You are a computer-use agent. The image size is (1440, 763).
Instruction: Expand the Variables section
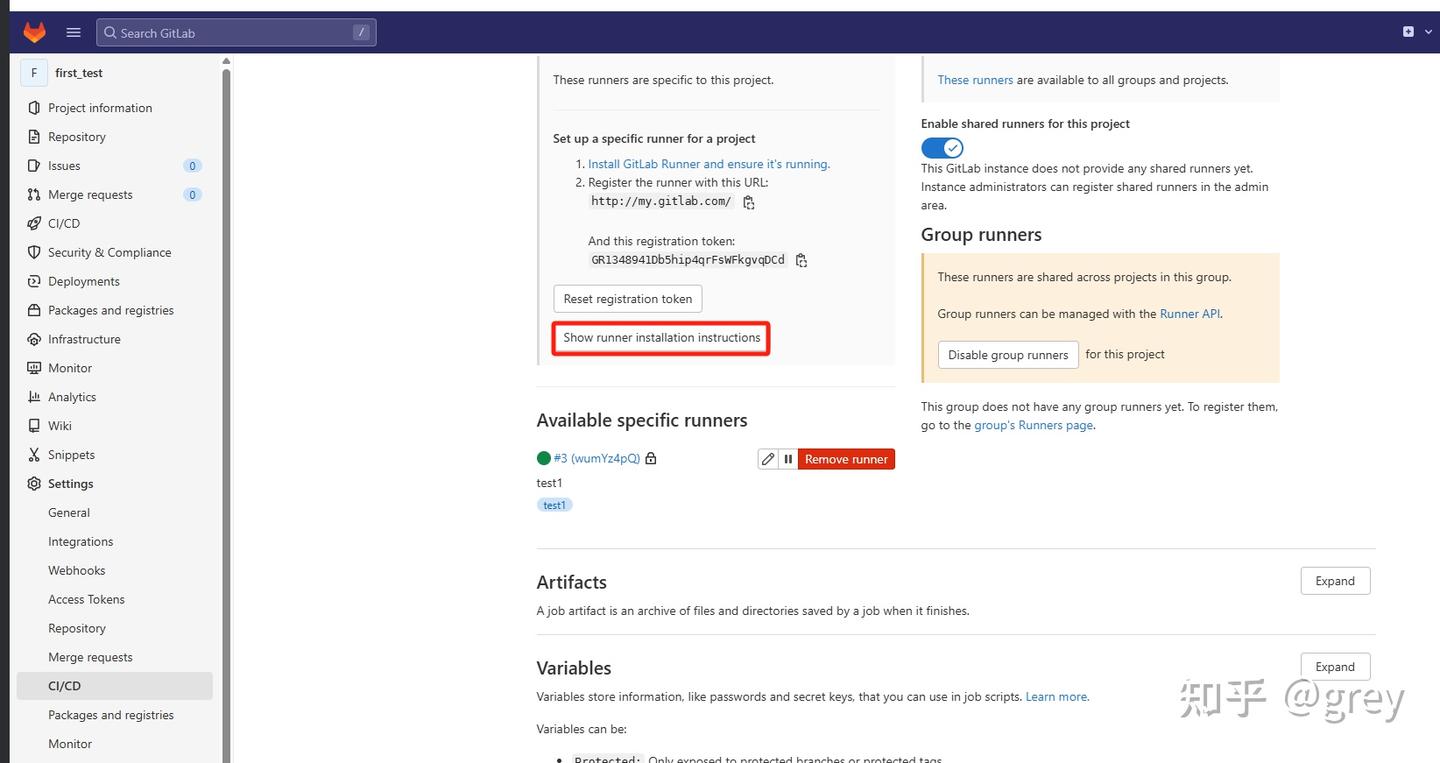tap(1334, 666)
